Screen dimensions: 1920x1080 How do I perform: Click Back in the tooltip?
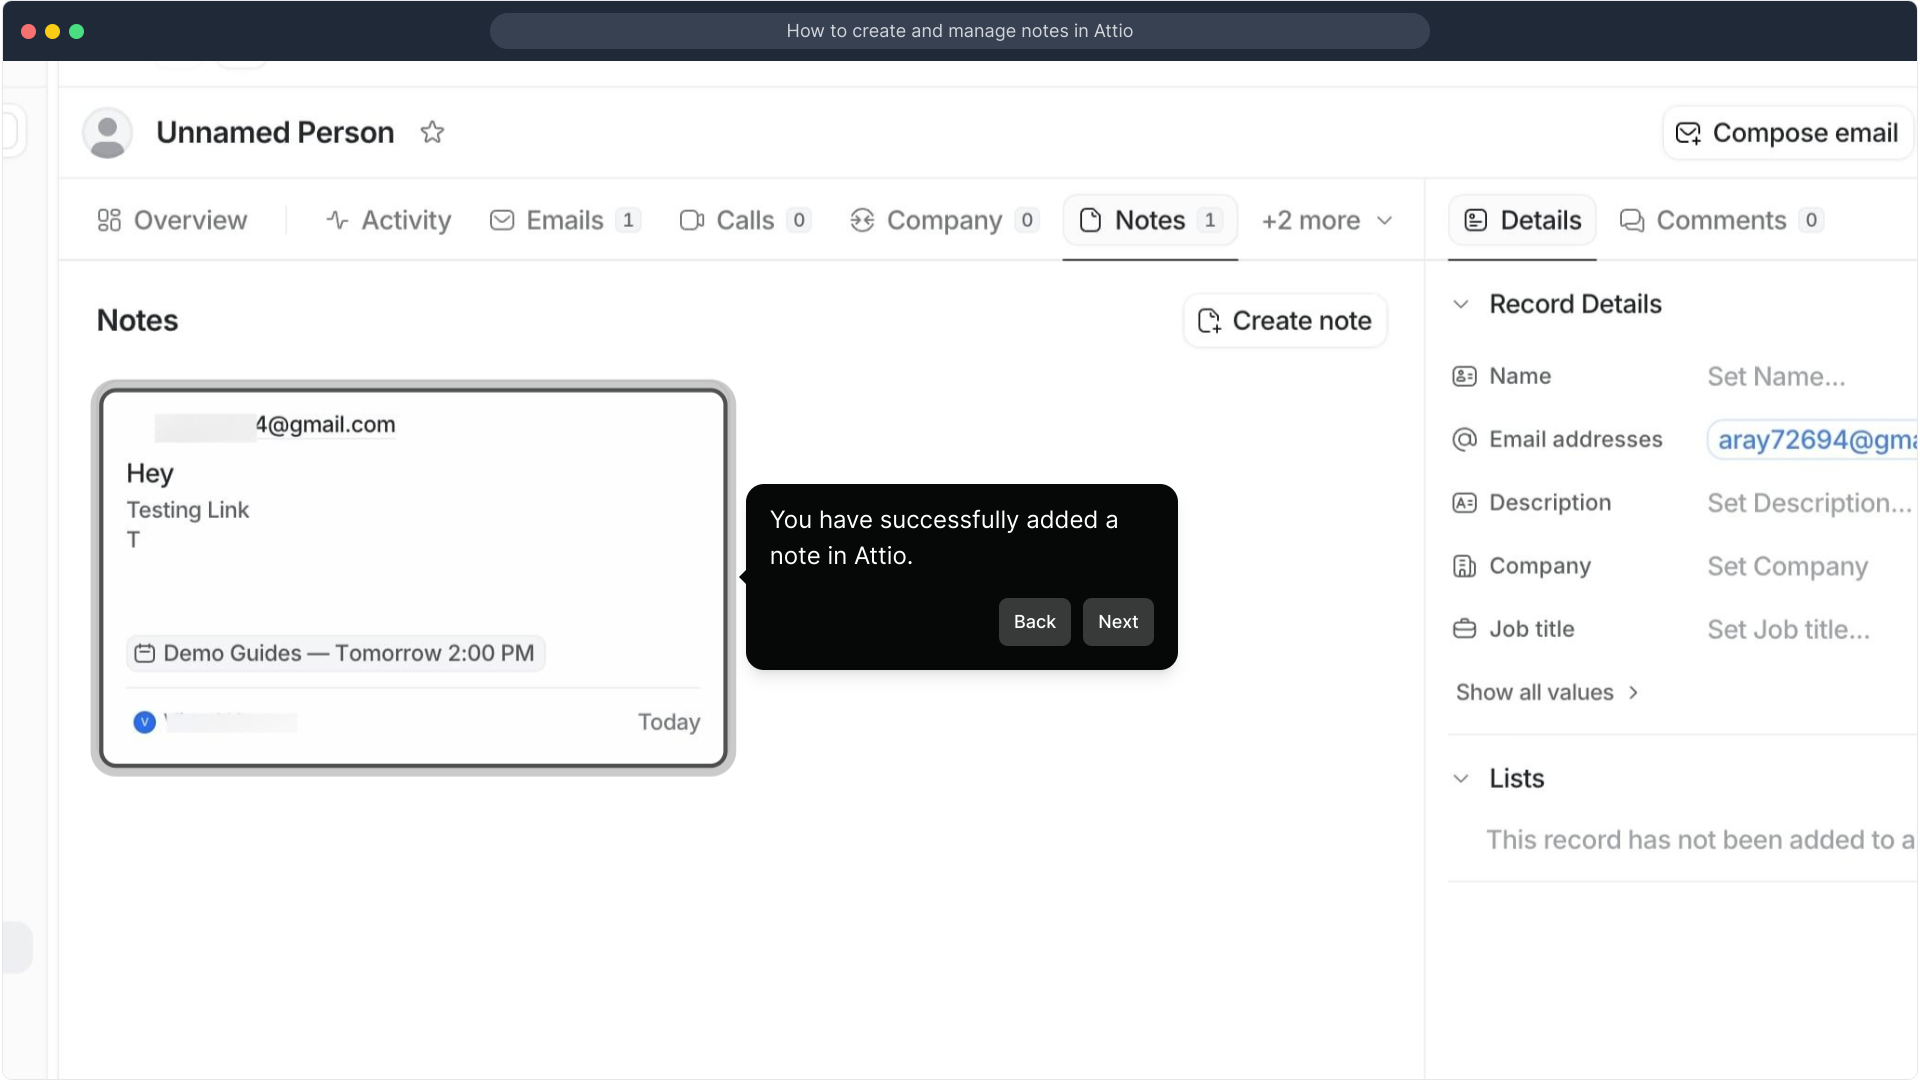1034,622
